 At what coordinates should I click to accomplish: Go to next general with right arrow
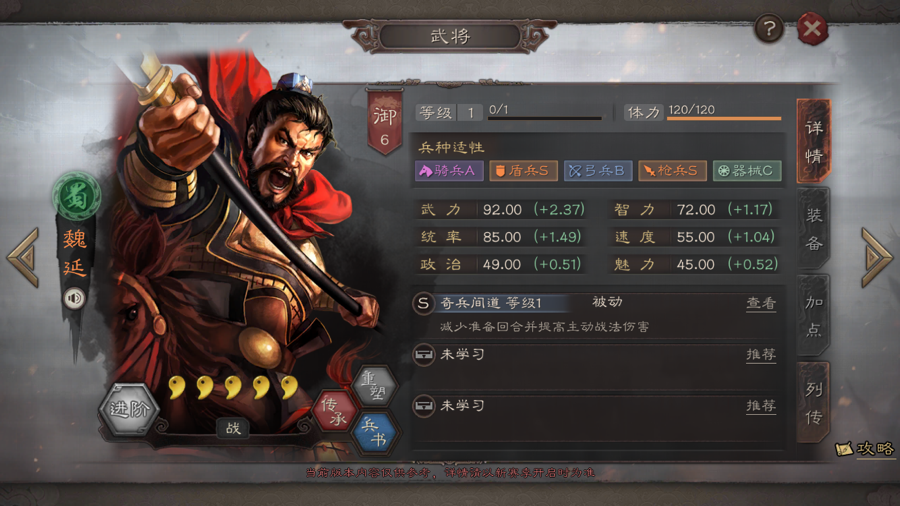[x=876, y=257]
